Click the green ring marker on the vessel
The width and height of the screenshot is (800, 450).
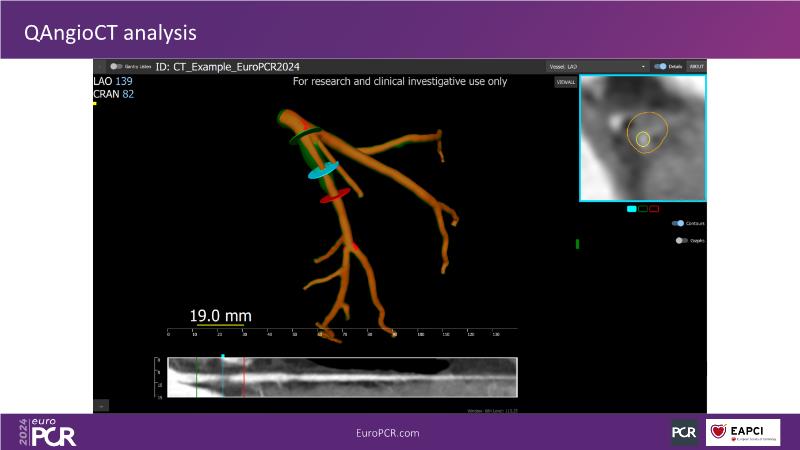[x=305, y=136]
